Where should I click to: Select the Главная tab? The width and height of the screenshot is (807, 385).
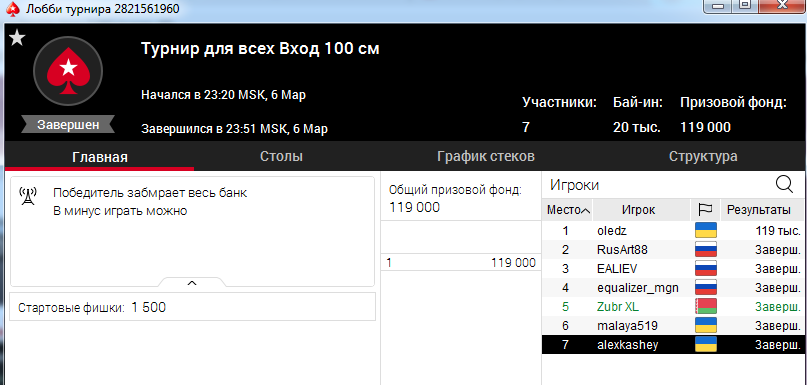click(100, 157)
